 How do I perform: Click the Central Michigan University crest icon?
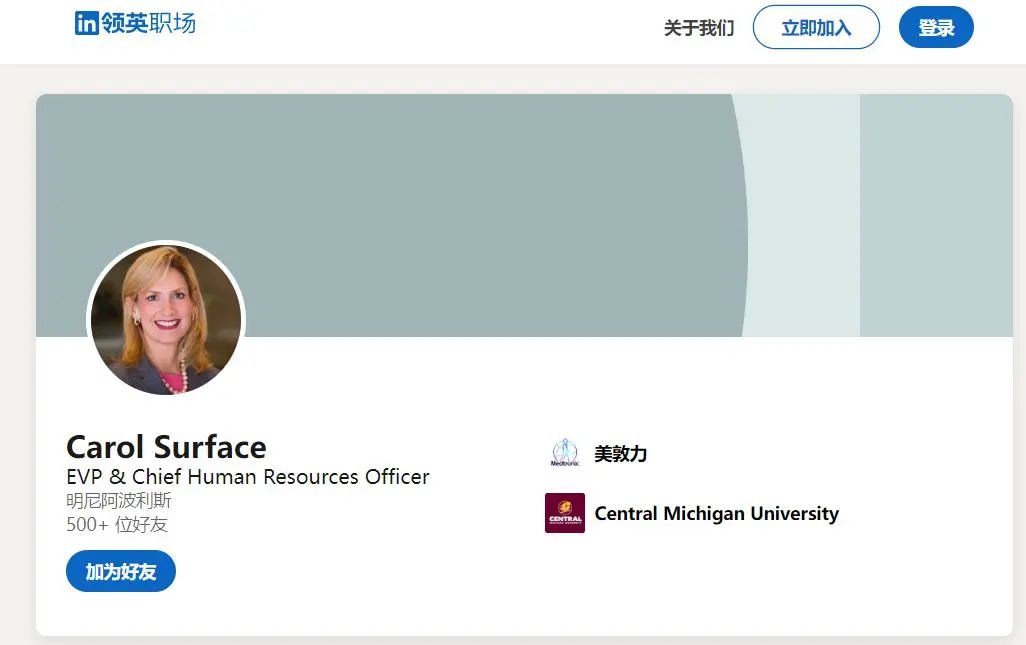pos(565,513)
